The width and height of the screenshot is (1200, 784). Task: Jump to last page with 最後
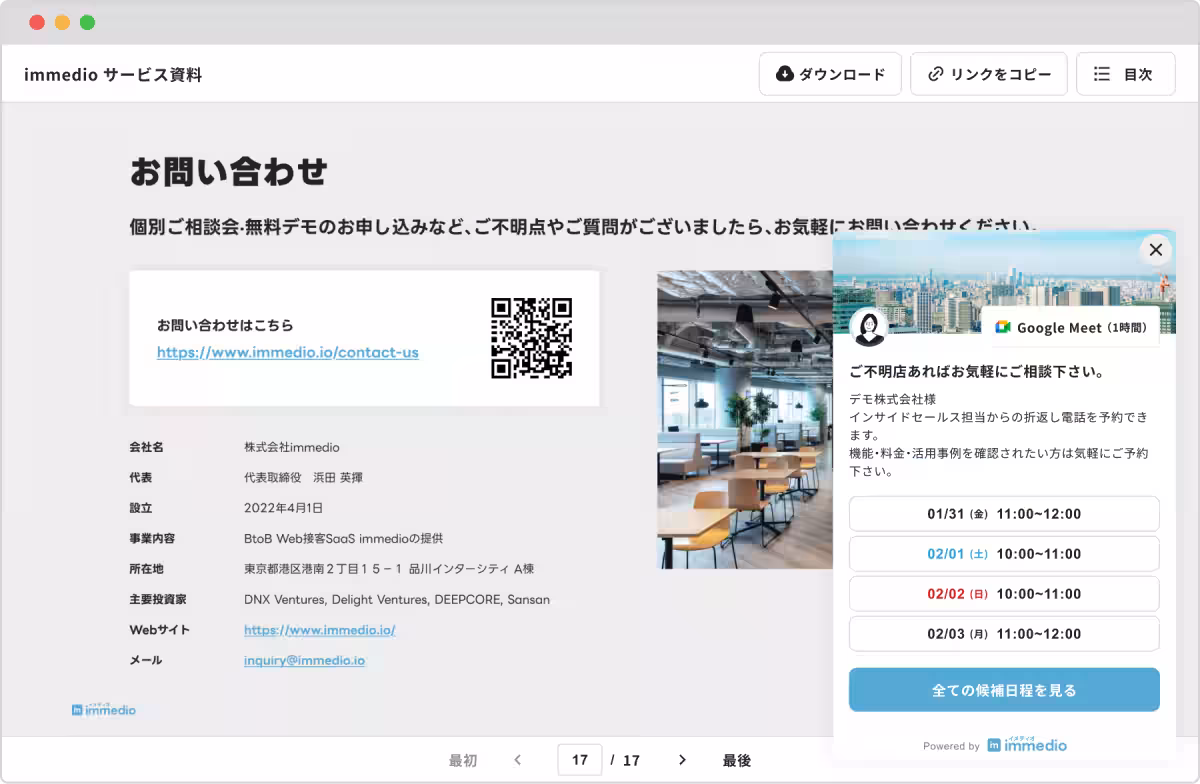(737, 760)
